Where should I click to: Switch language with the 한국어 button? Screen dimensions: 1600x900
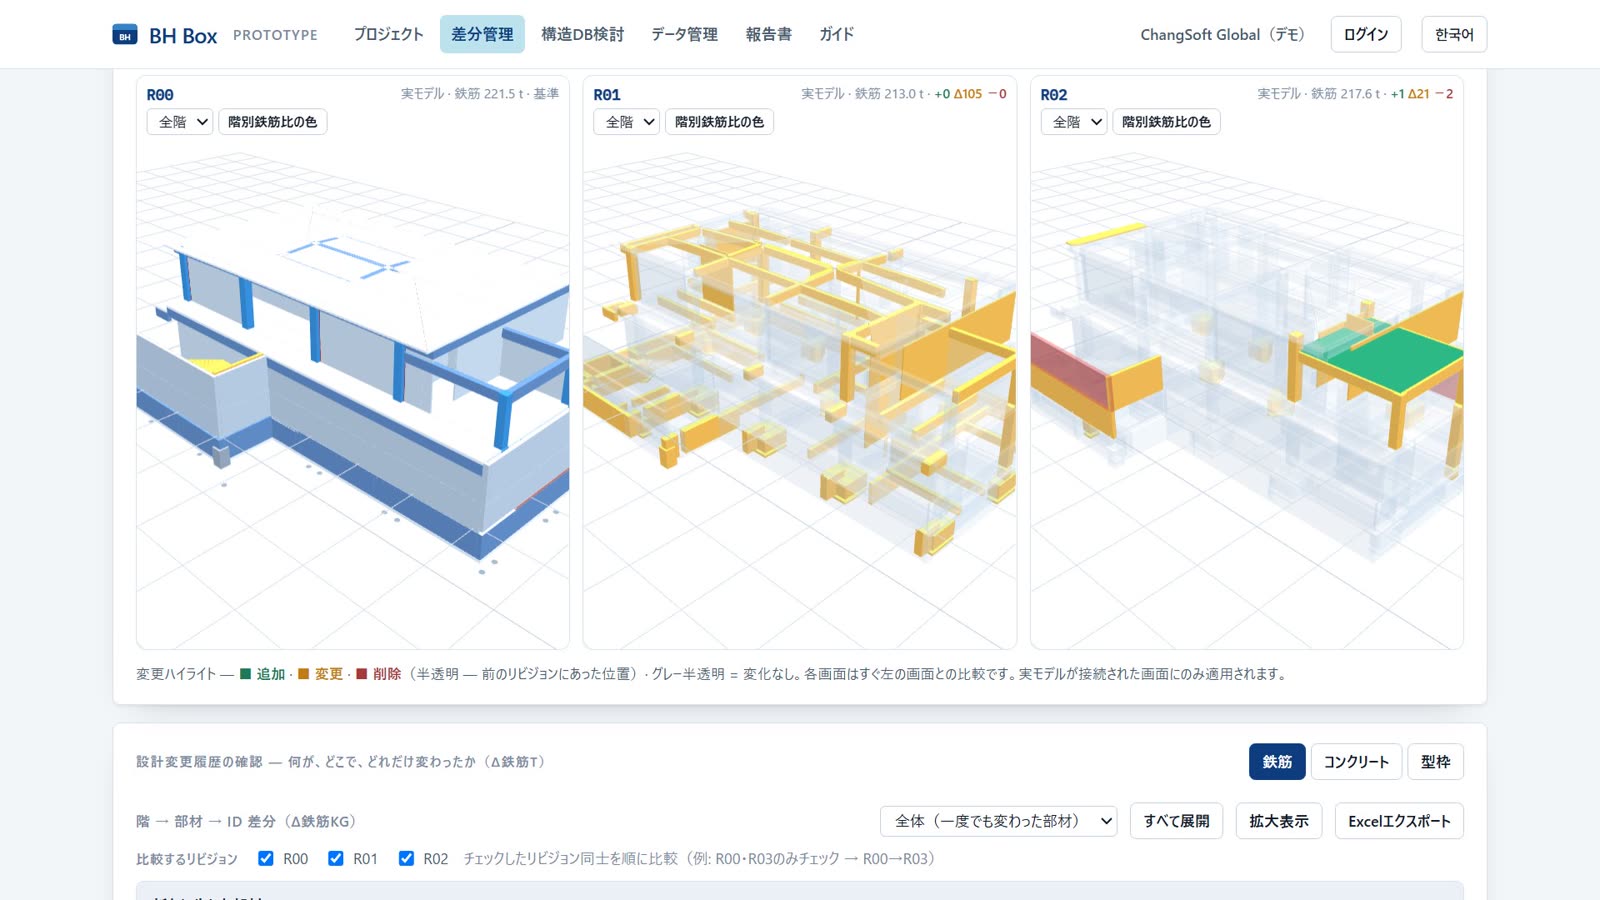point(1454,34)
